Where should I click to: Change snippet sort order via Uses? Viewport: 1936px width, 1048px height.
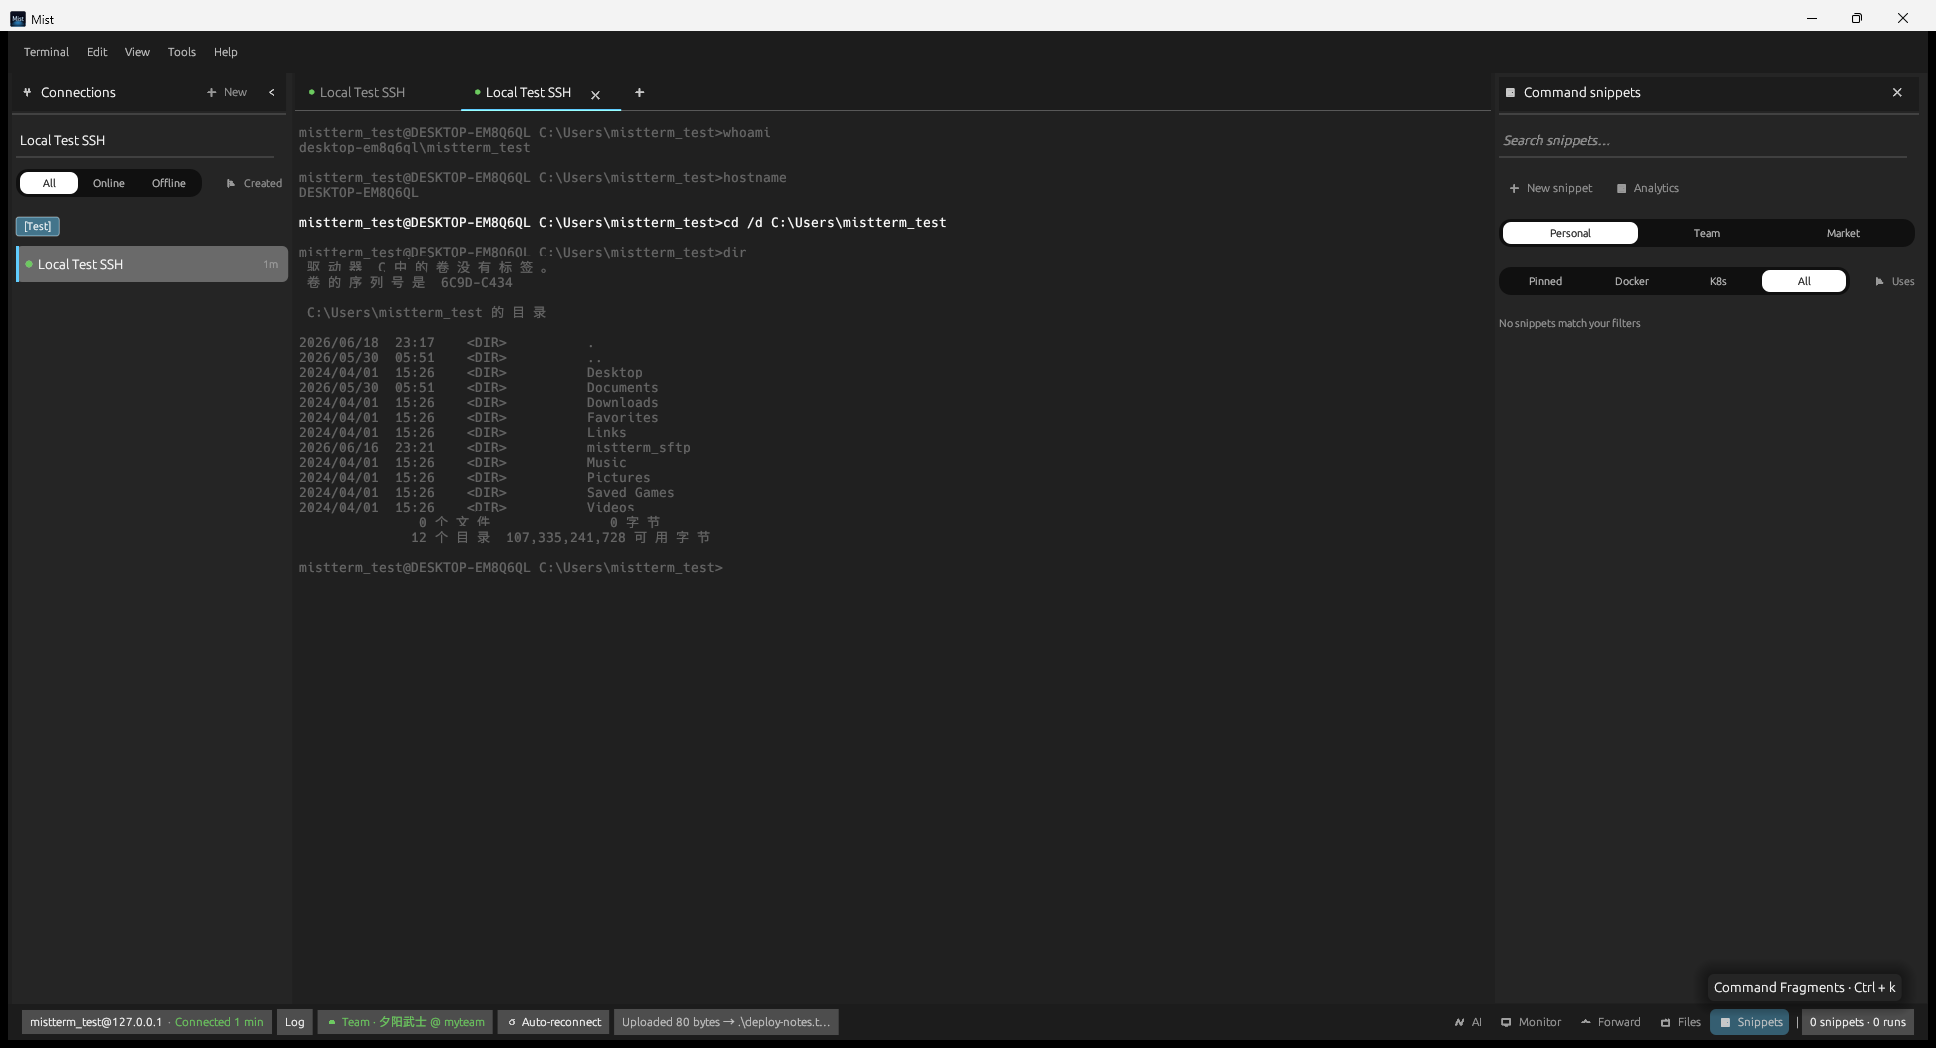coord(1894,281)
